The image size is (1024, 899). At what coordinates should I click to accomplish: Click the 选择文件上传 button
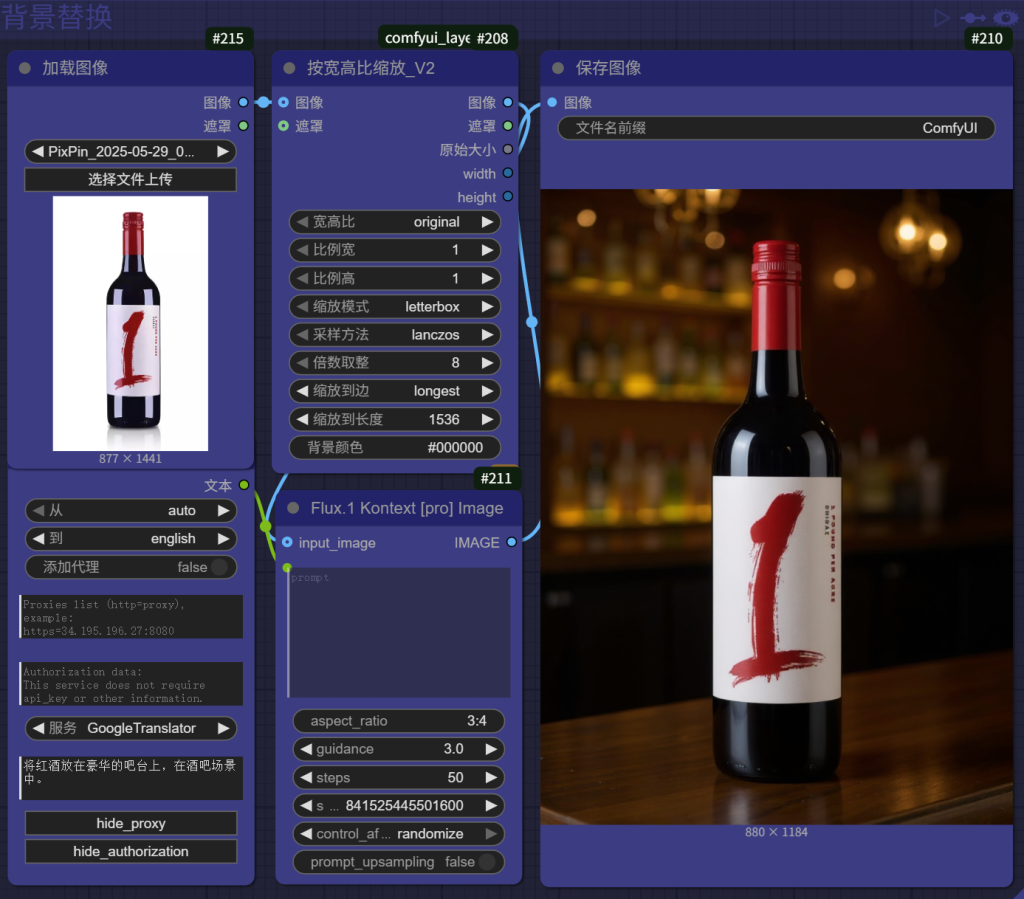point(130,180)
